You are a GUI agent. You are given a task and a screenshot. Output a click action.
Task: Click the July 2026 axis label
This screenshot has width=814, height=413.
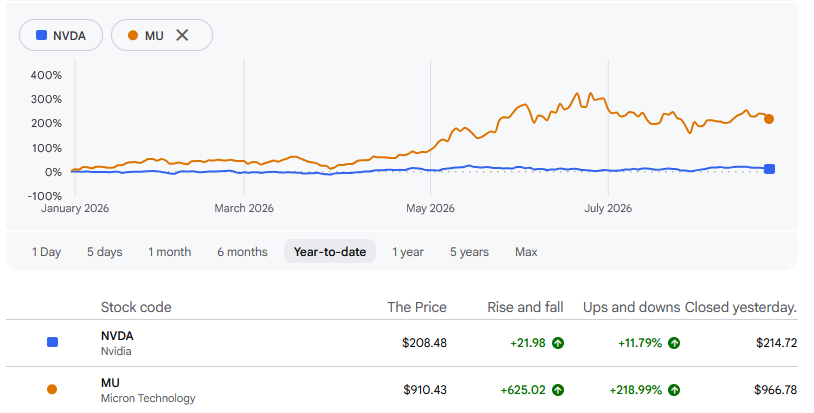pyautogui.click(x=608, y=209)
